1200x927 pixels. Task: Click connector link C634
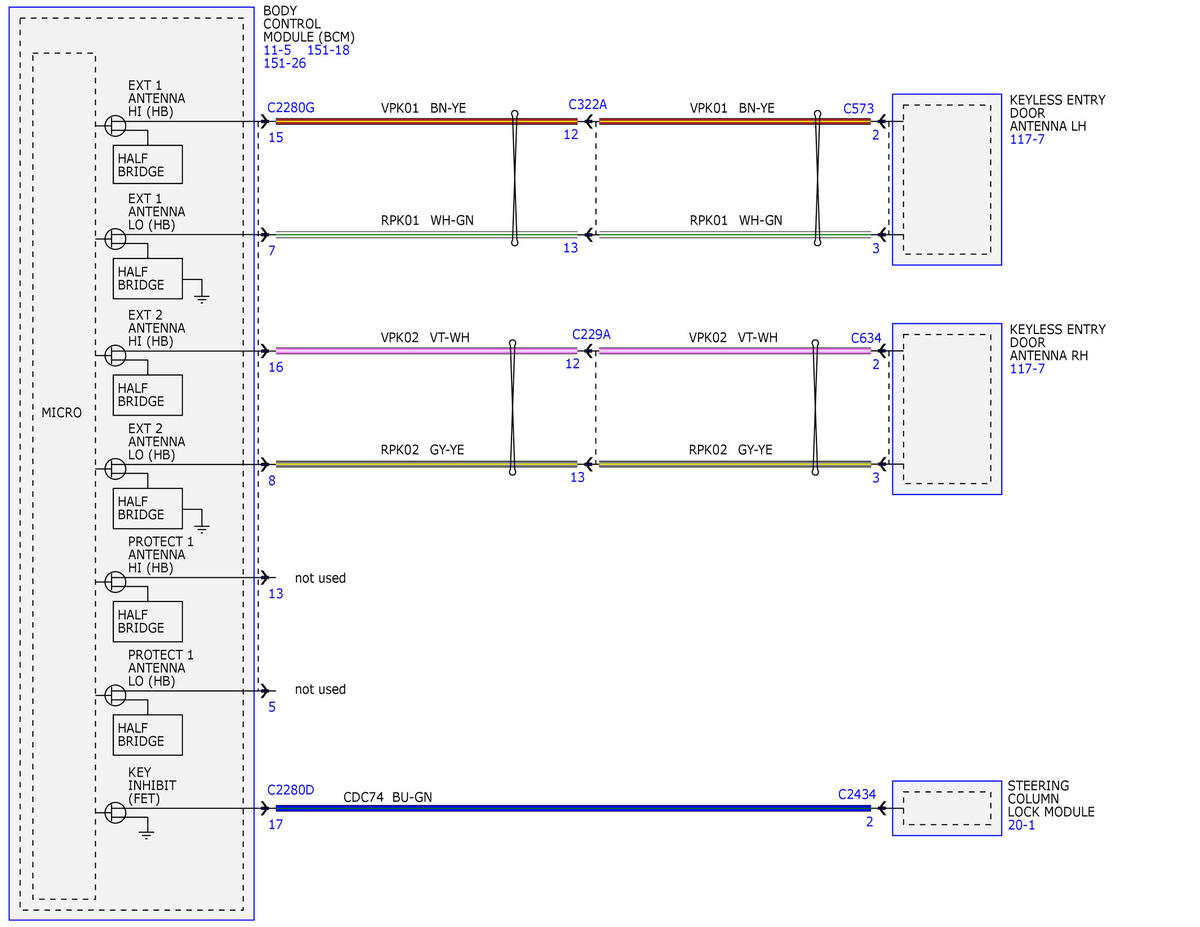click(x=866, y=338)
